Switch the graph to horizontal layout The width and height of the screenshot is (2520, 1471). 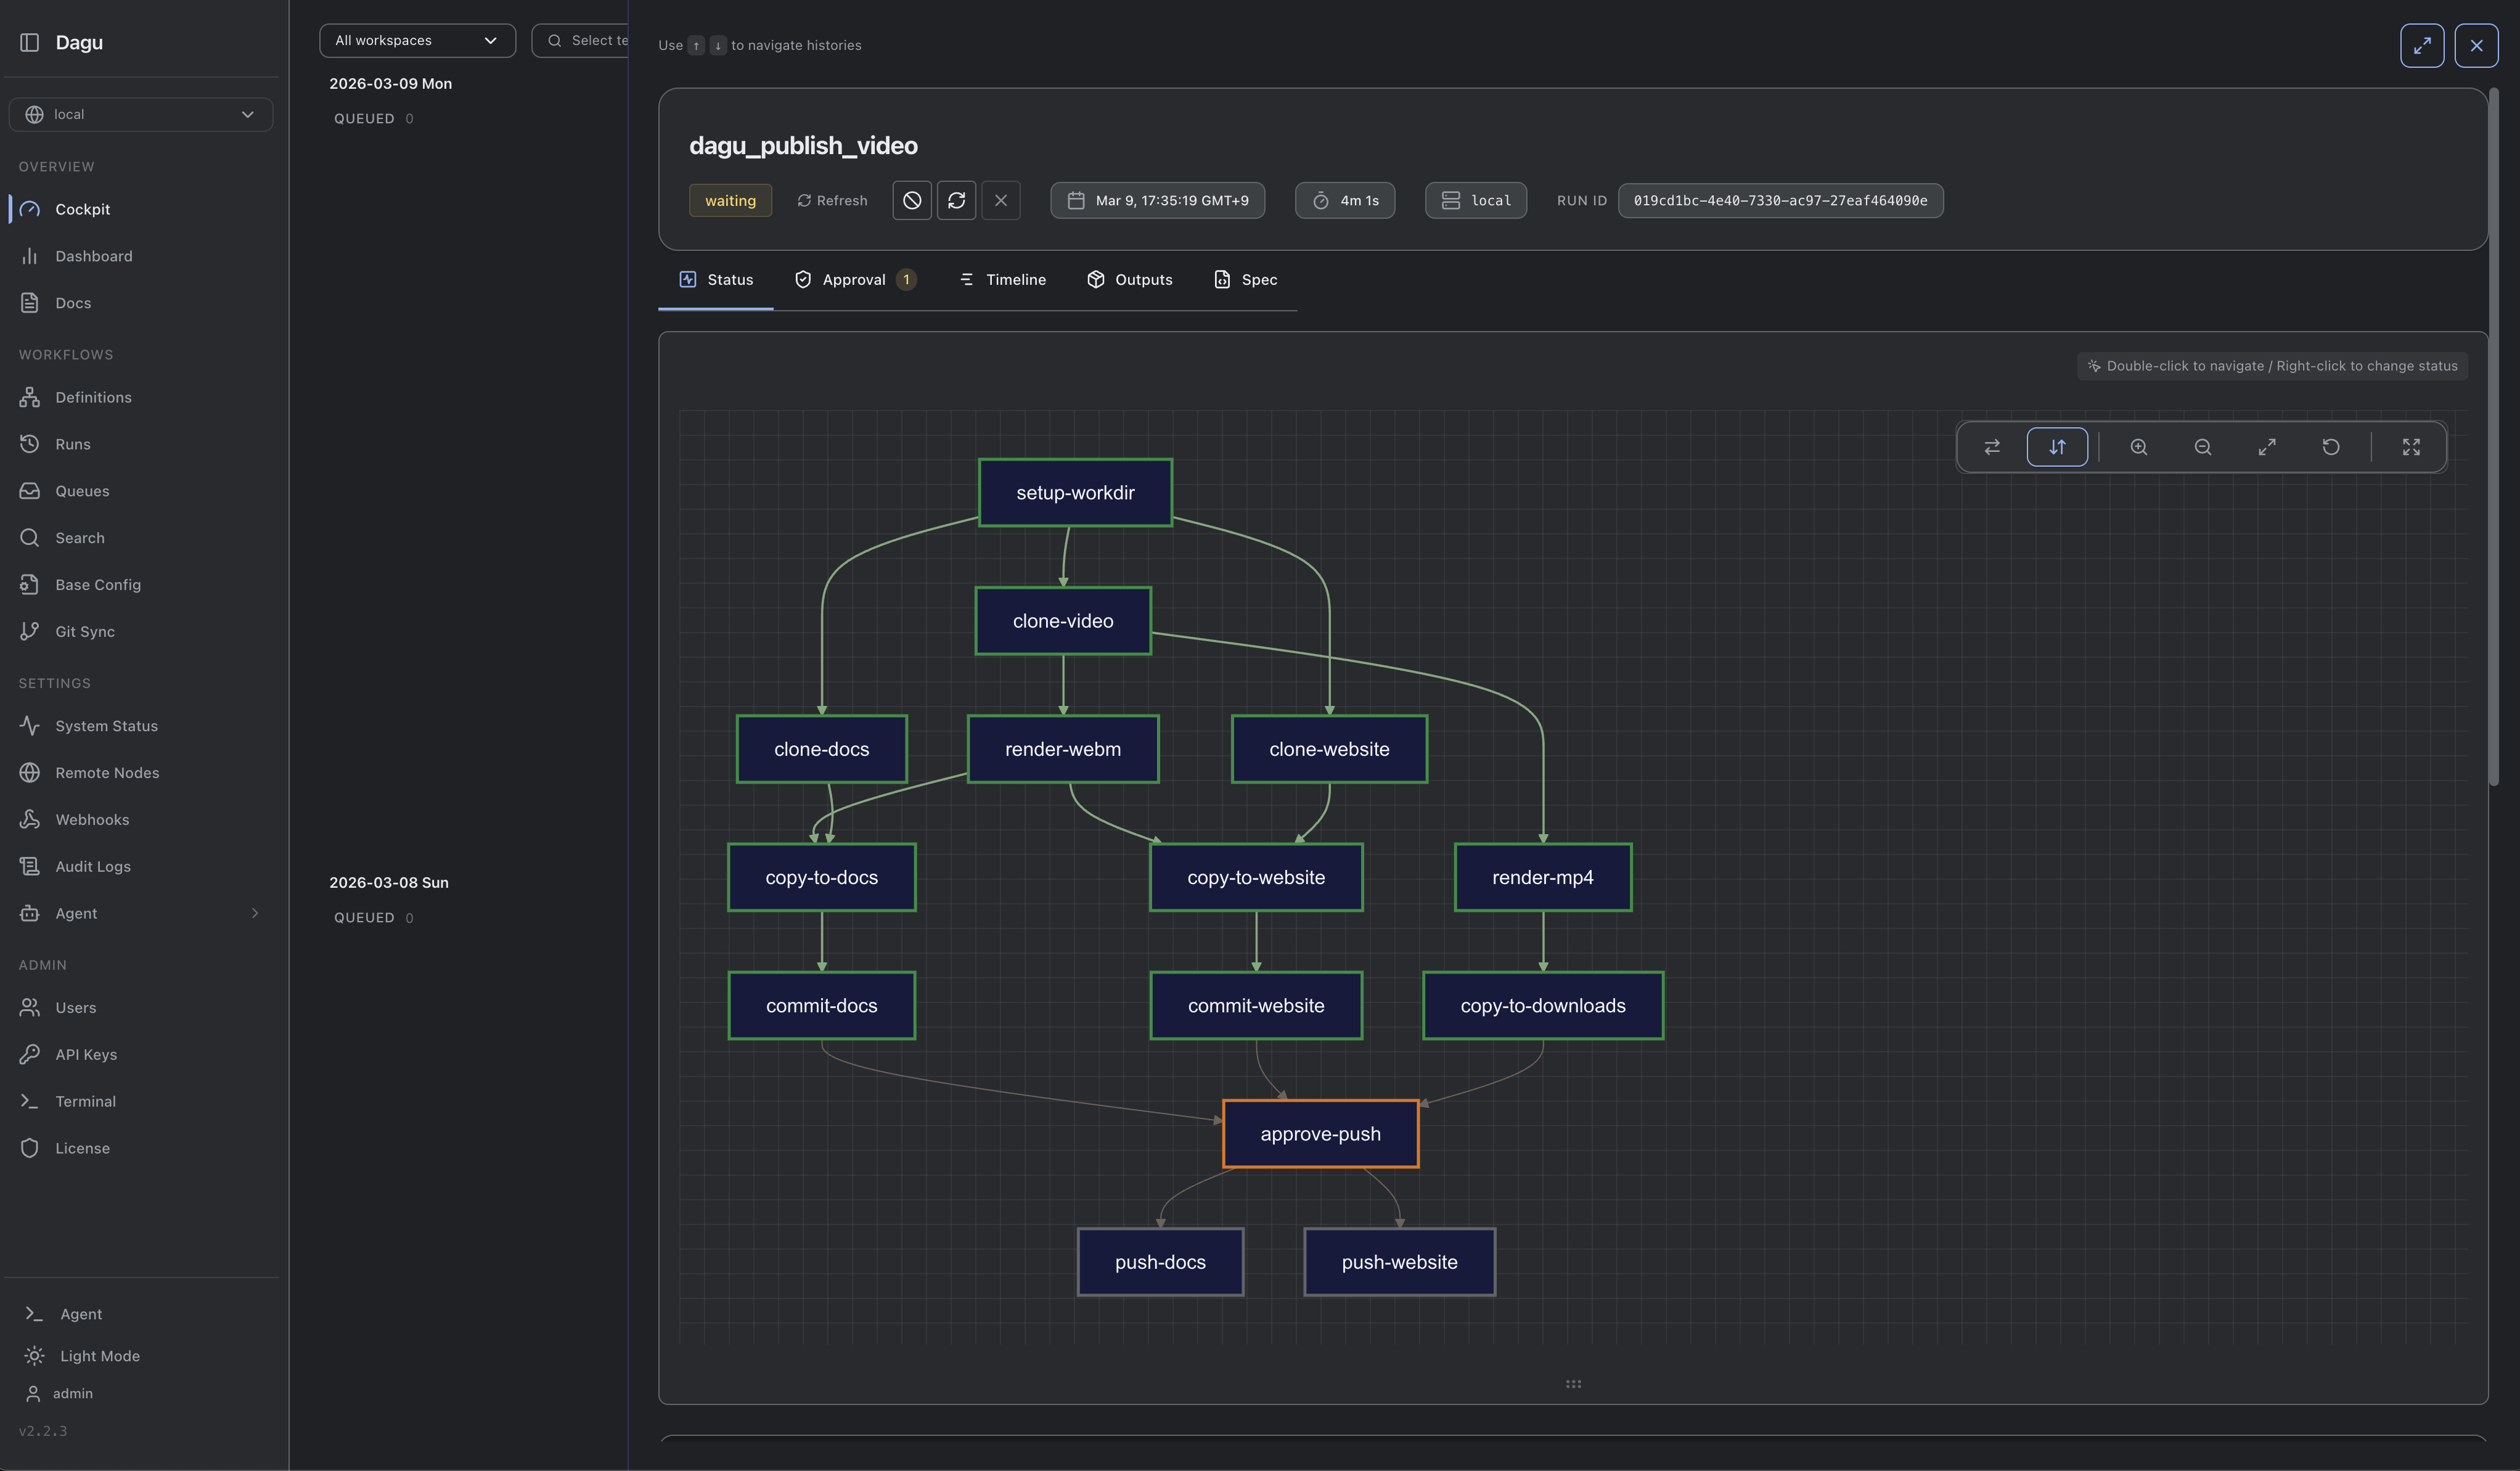tap(1991, 447)
